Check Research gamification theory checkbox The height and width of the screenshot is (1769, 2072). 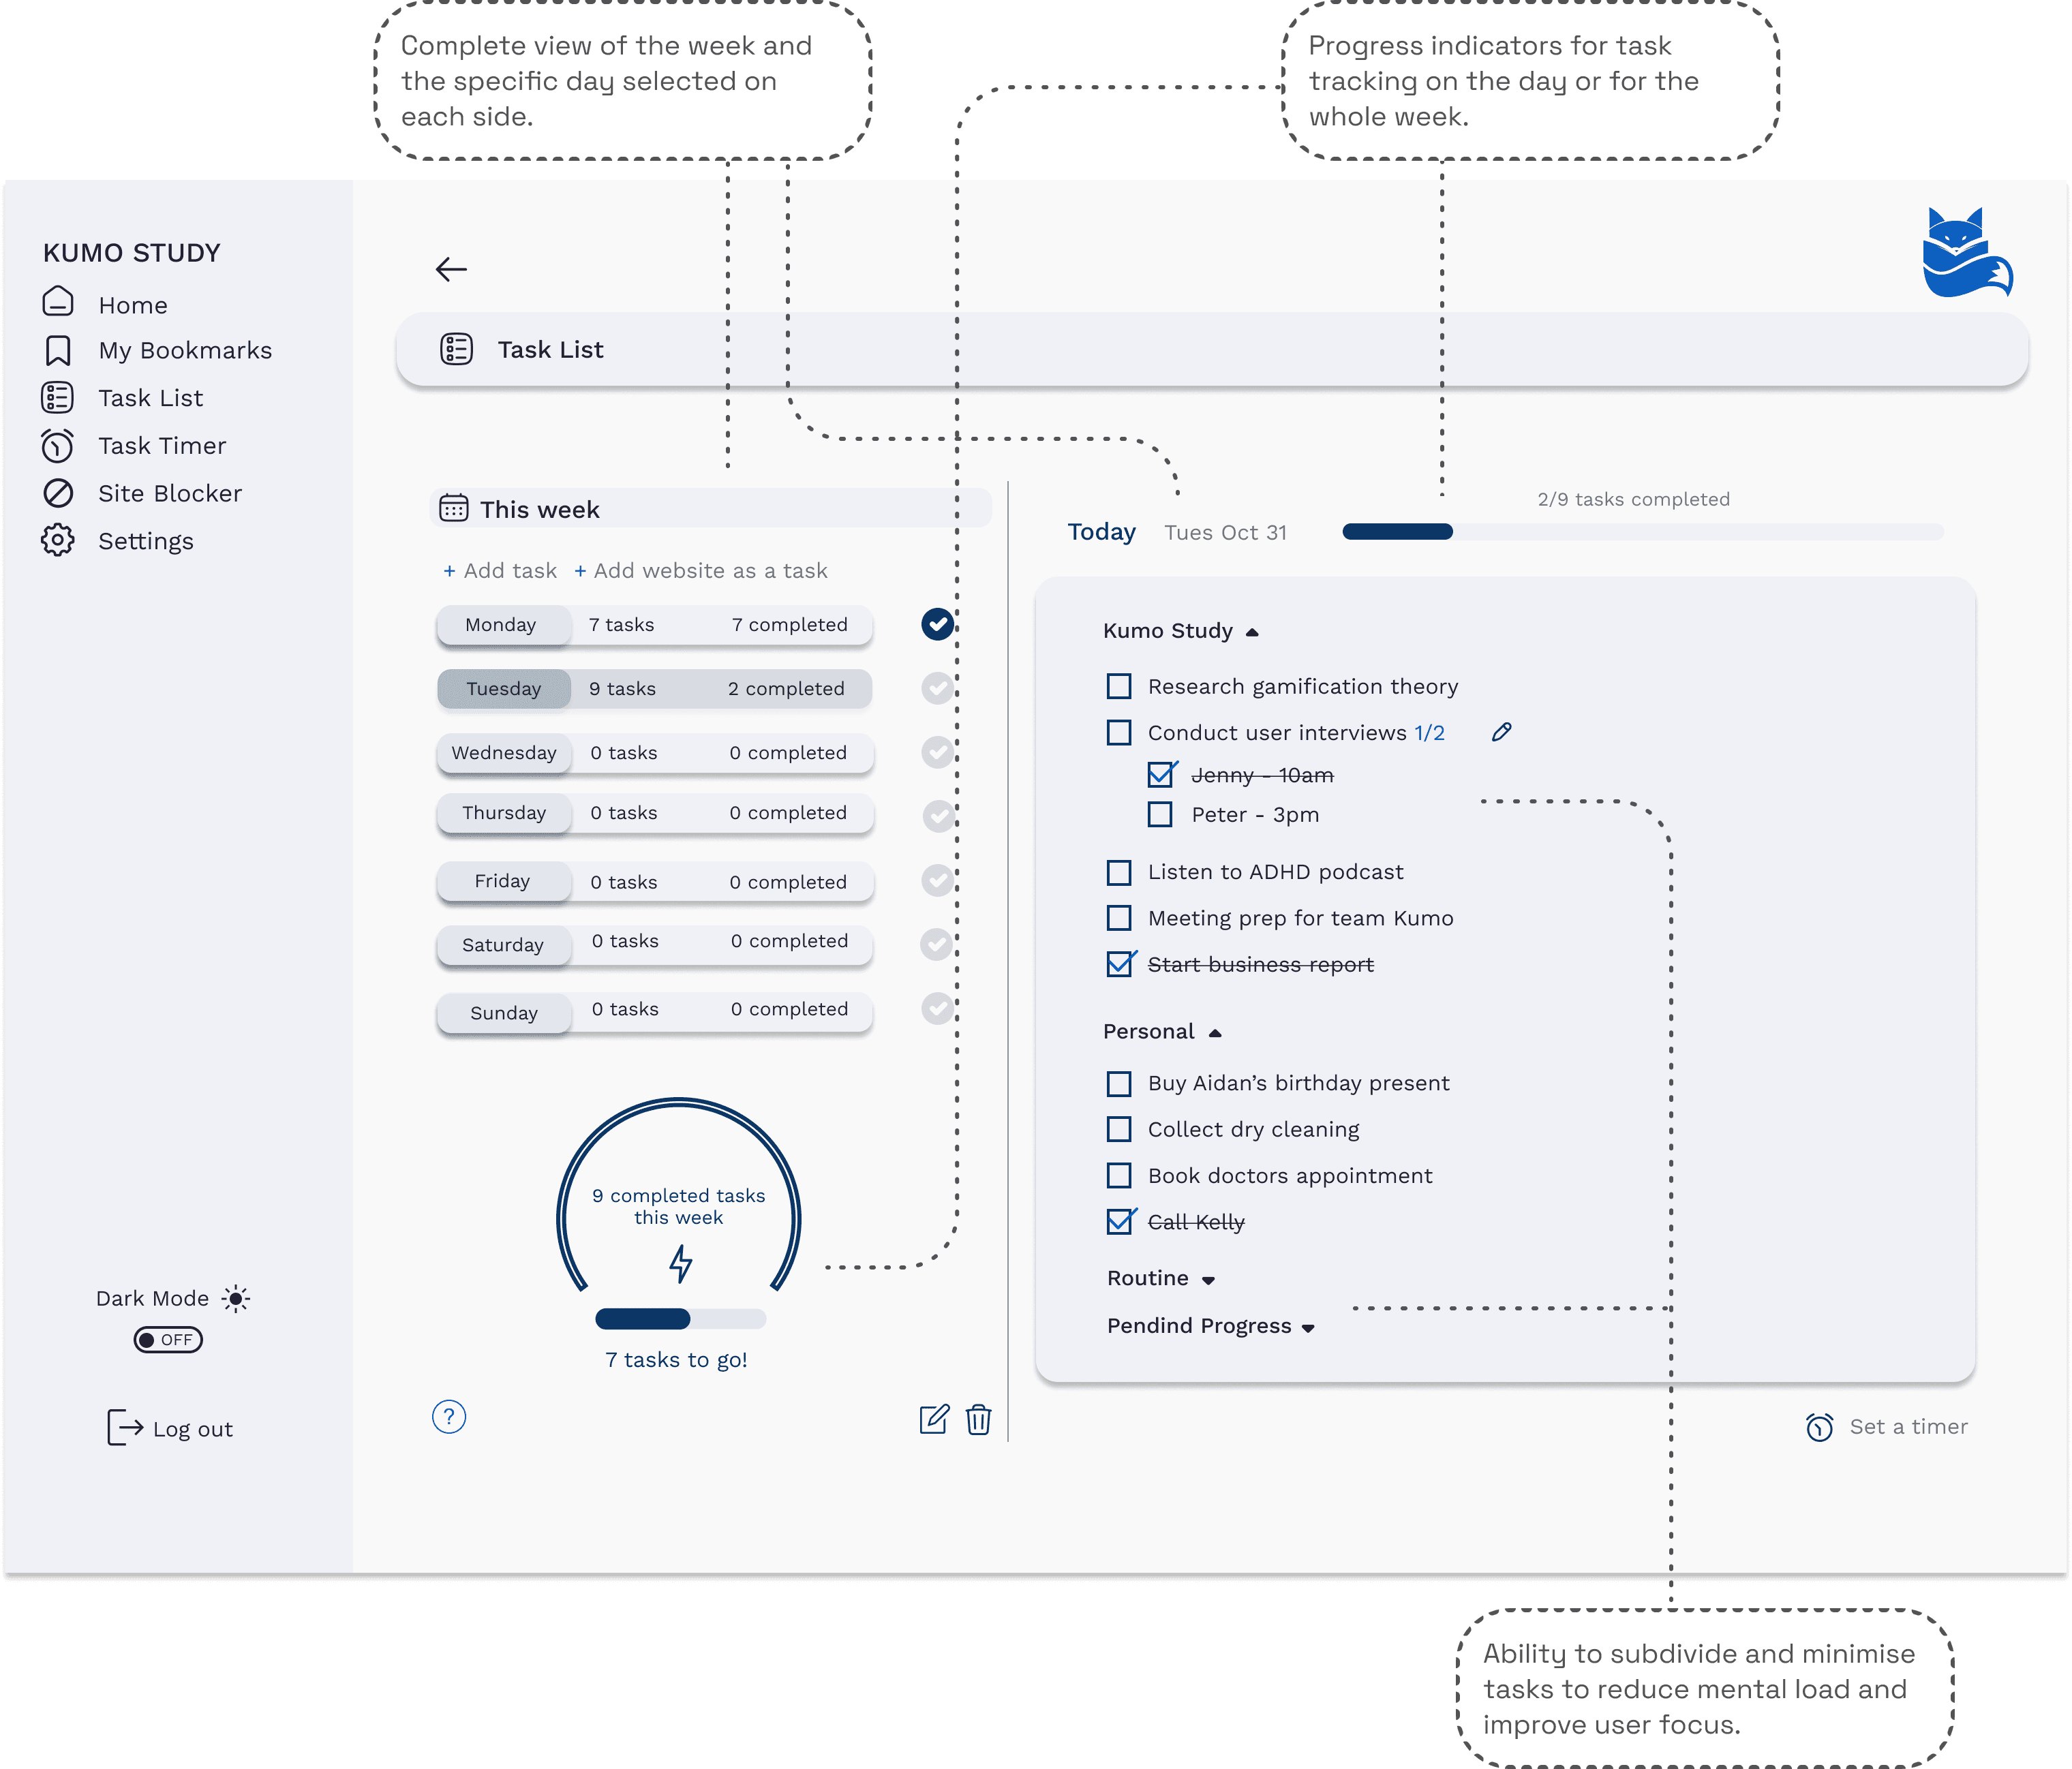[1119, 686]
